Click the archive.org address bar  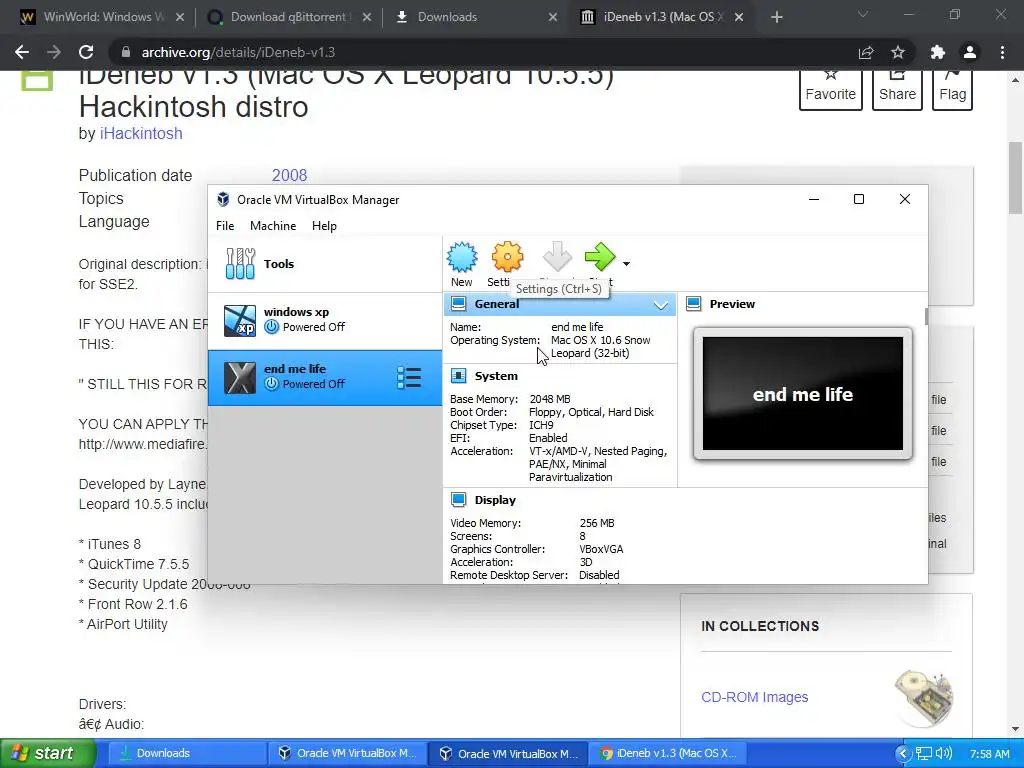point(483,52)
